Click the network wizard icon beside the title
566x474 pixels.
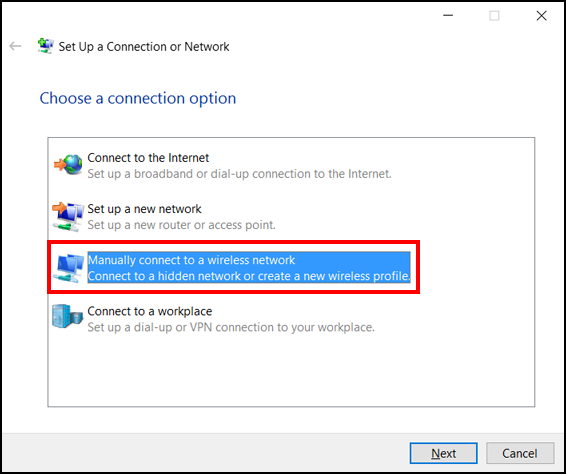point(46,46)
